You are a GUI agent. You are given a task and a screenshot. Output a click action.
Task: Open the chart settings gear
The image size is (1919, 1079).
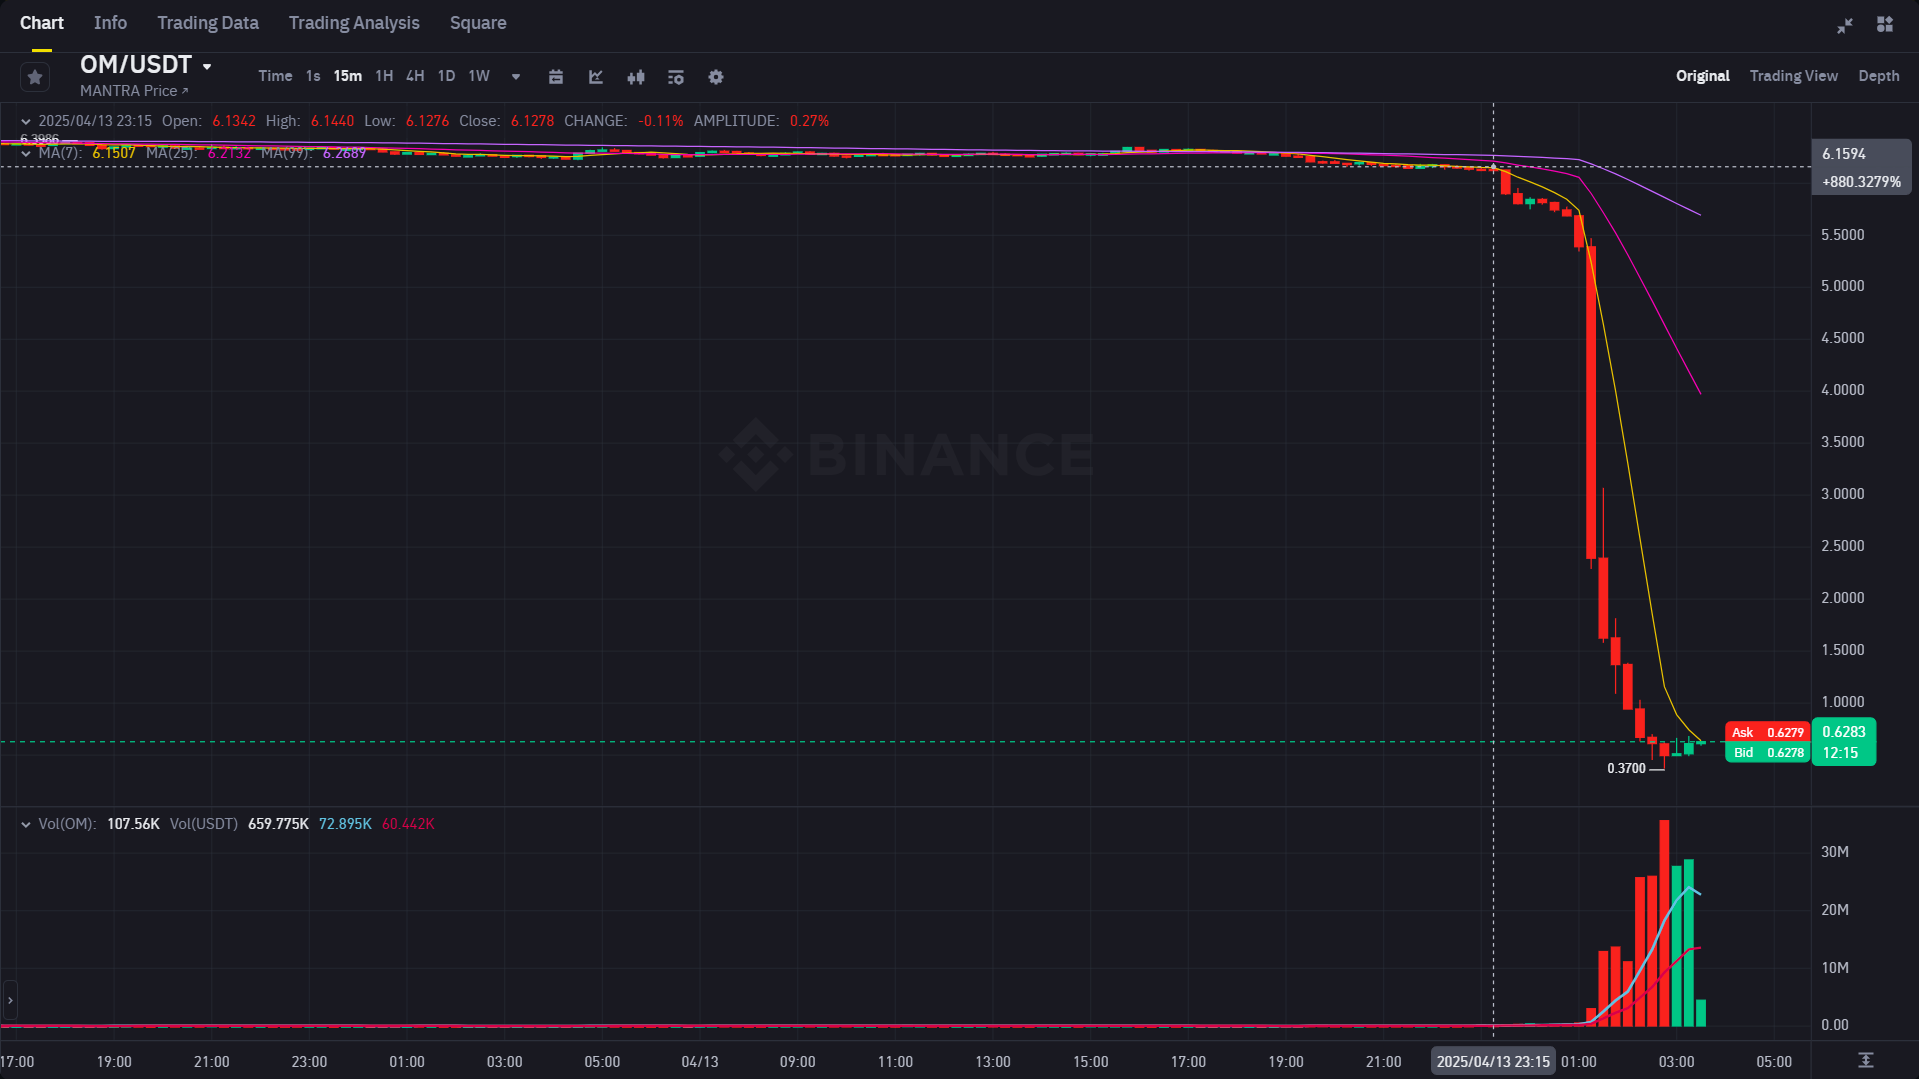716,77
